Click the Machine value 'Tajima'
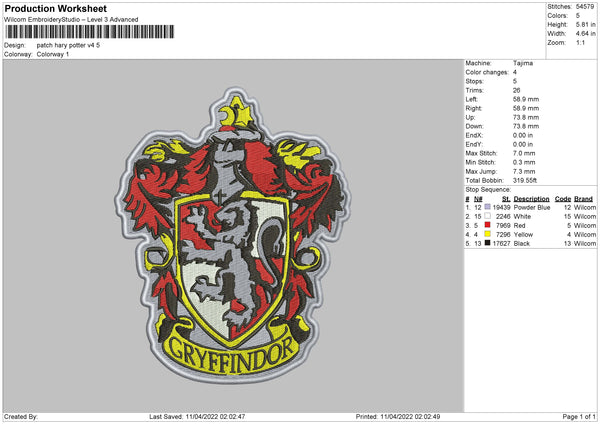 (523, 63)
